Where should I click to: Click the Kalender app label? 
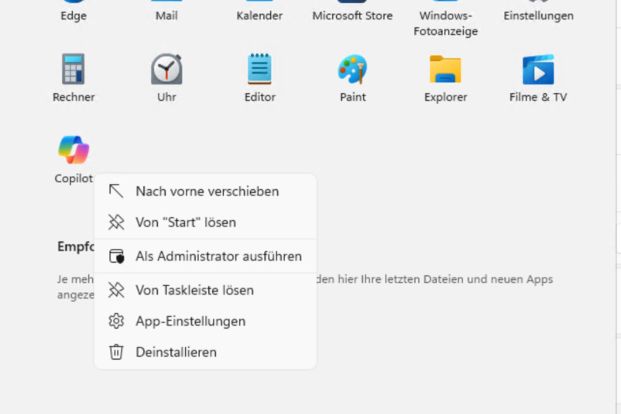pyautogui.click(x=259, y=16)
